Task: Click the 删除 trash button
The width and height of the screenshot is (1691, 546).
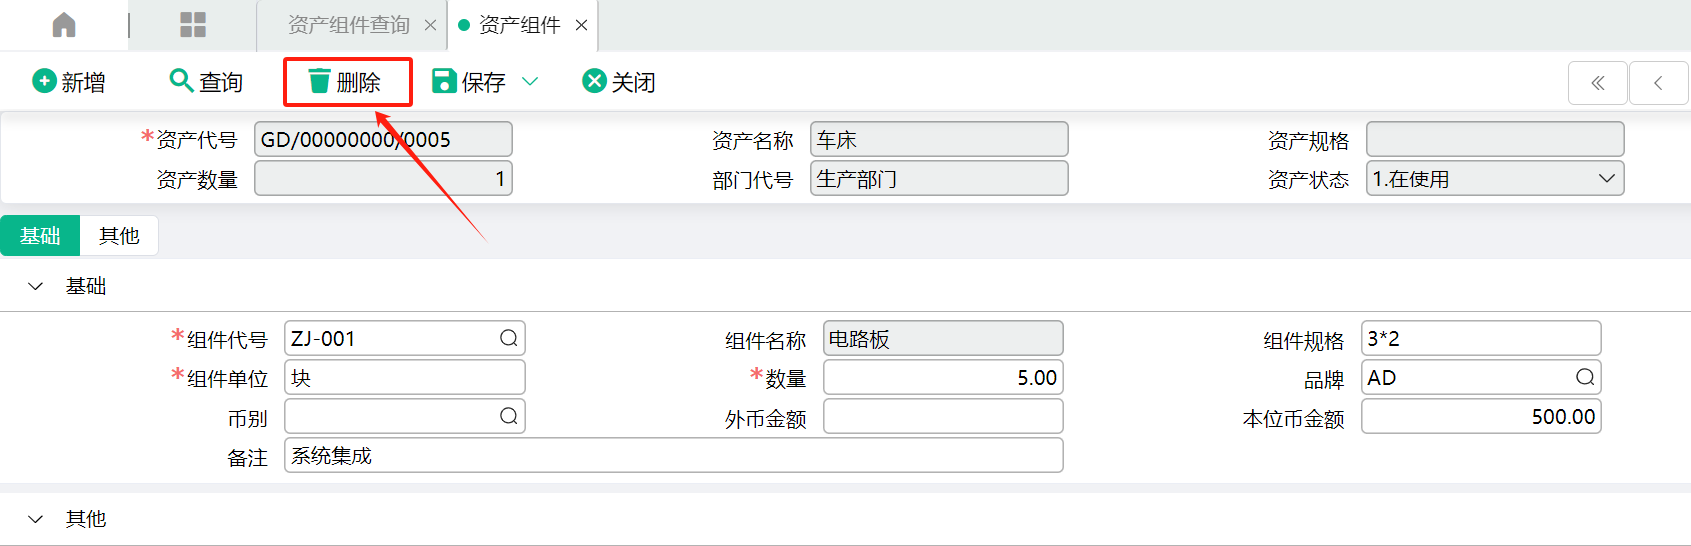Action: [345, 82]
